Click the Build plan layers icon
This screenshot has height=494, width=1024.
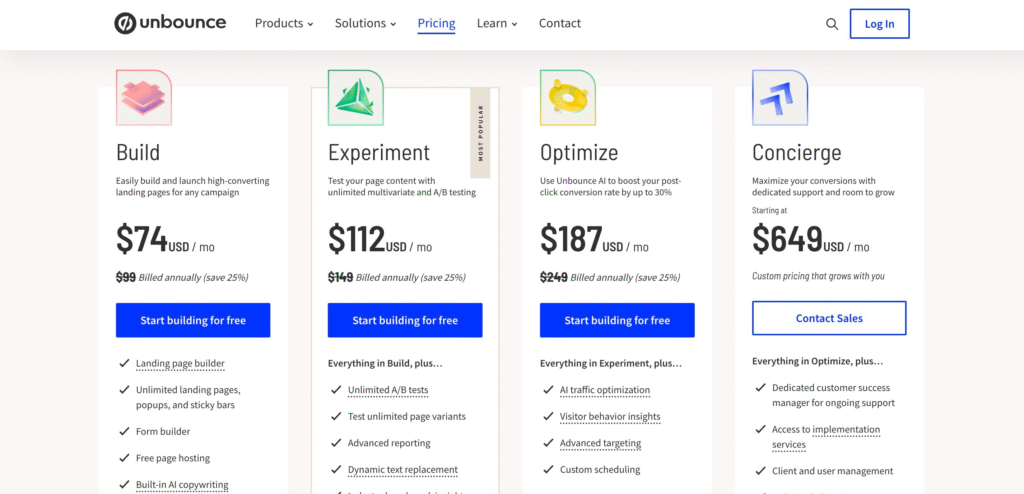point(144,97)
